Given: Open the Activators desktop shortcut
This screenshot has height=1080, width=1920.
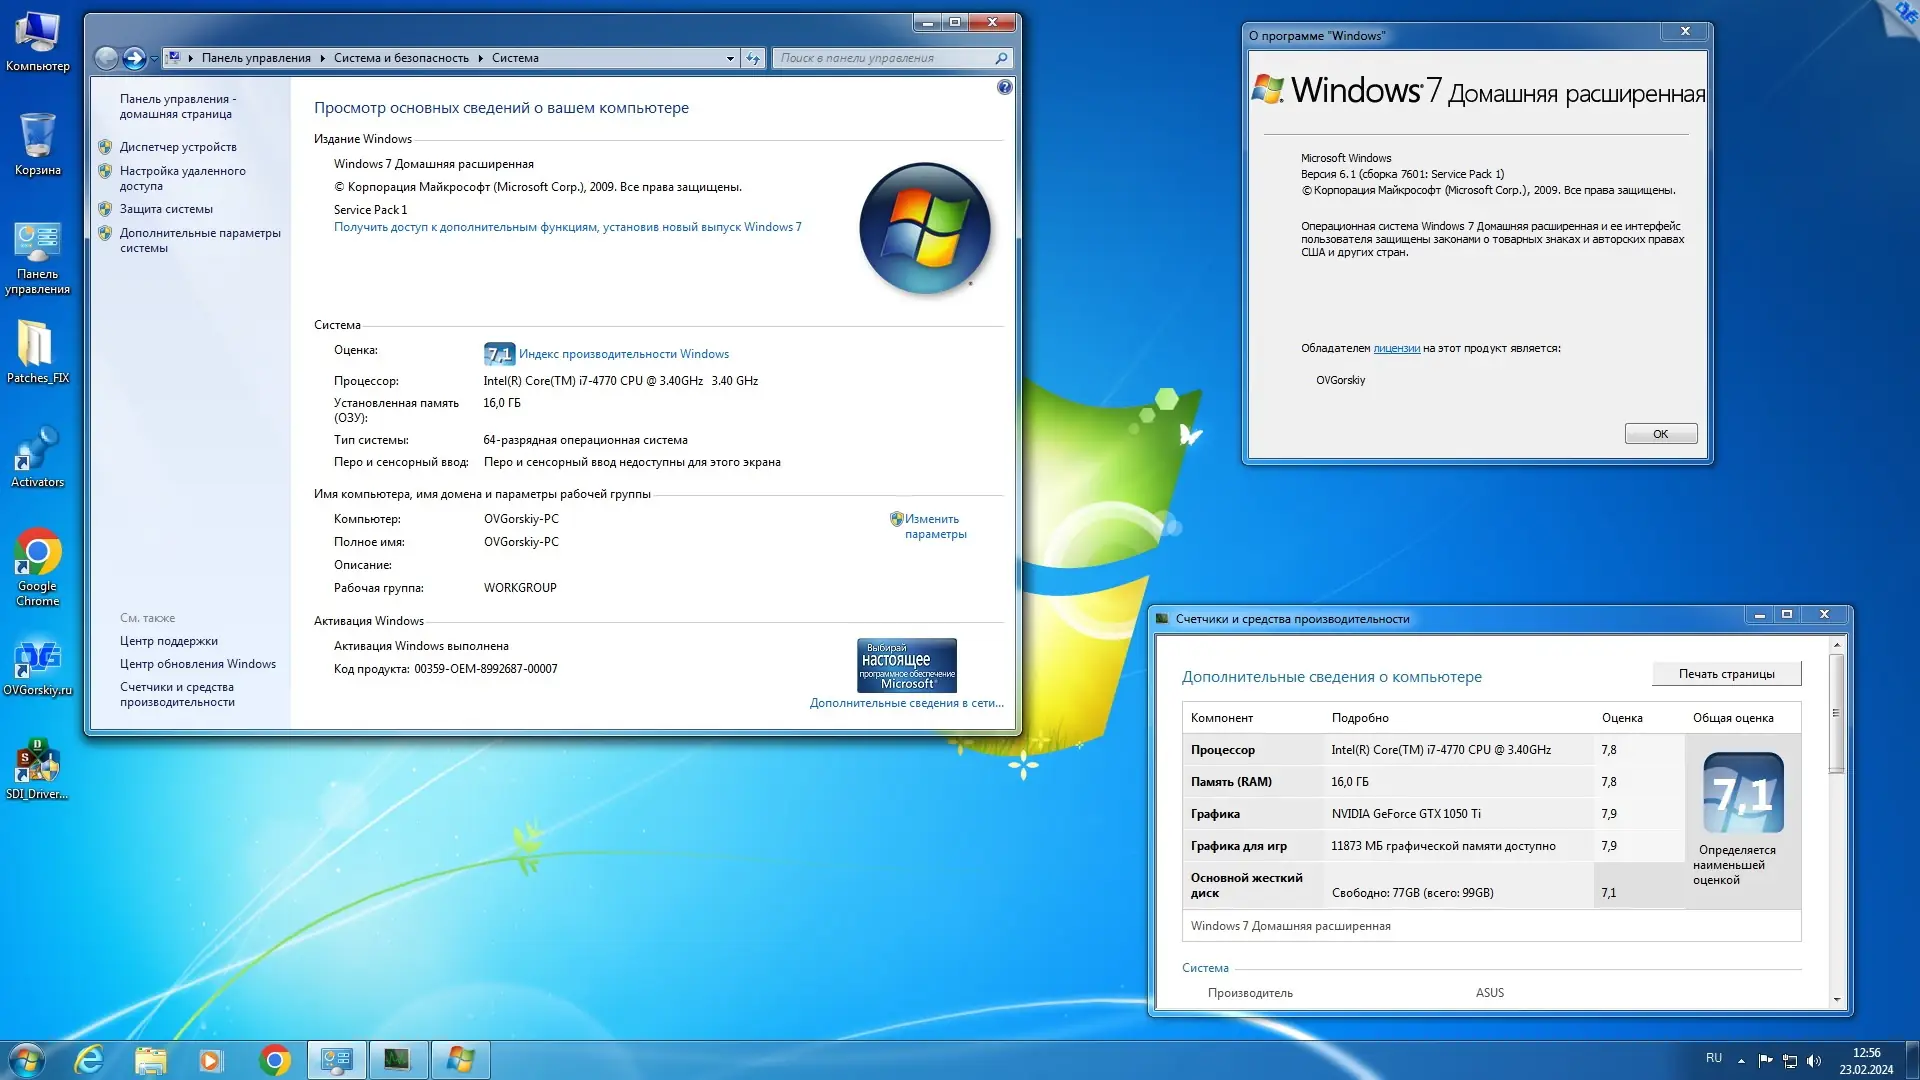Looking at the screenshot, I should (37, 450).
